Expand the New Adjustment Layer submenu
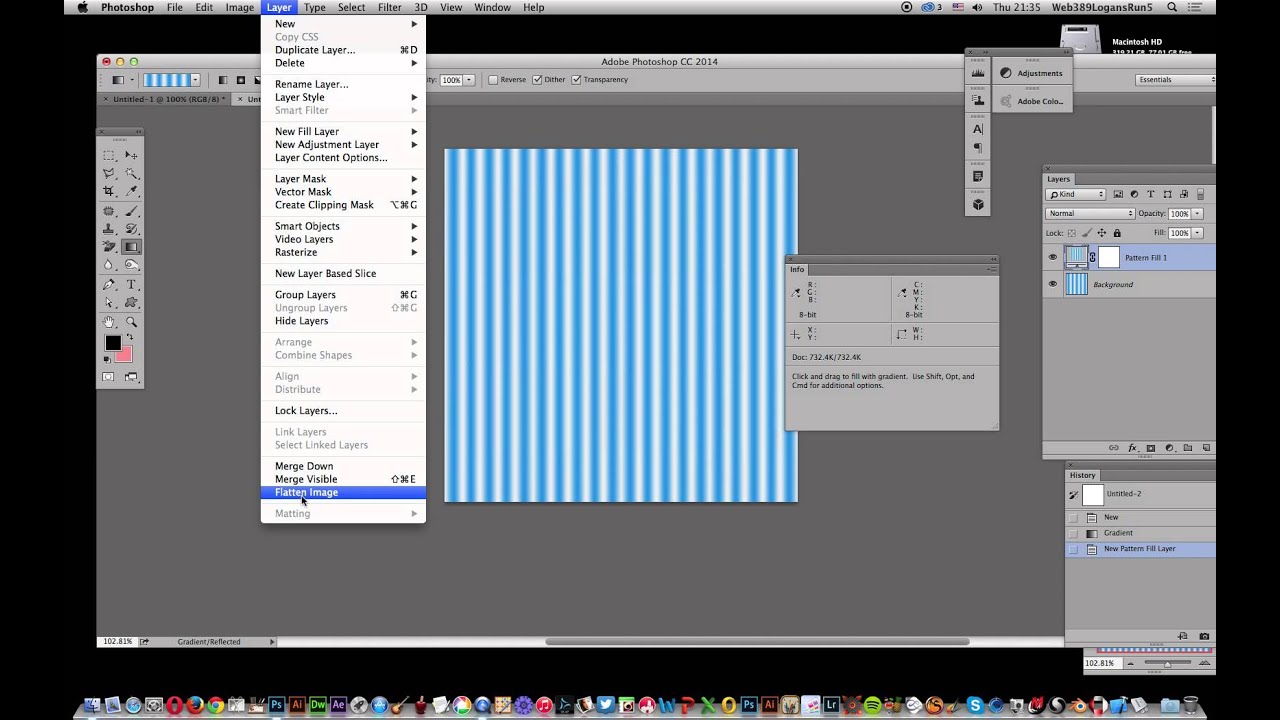1280x720 pixels. tap(343, 144)
